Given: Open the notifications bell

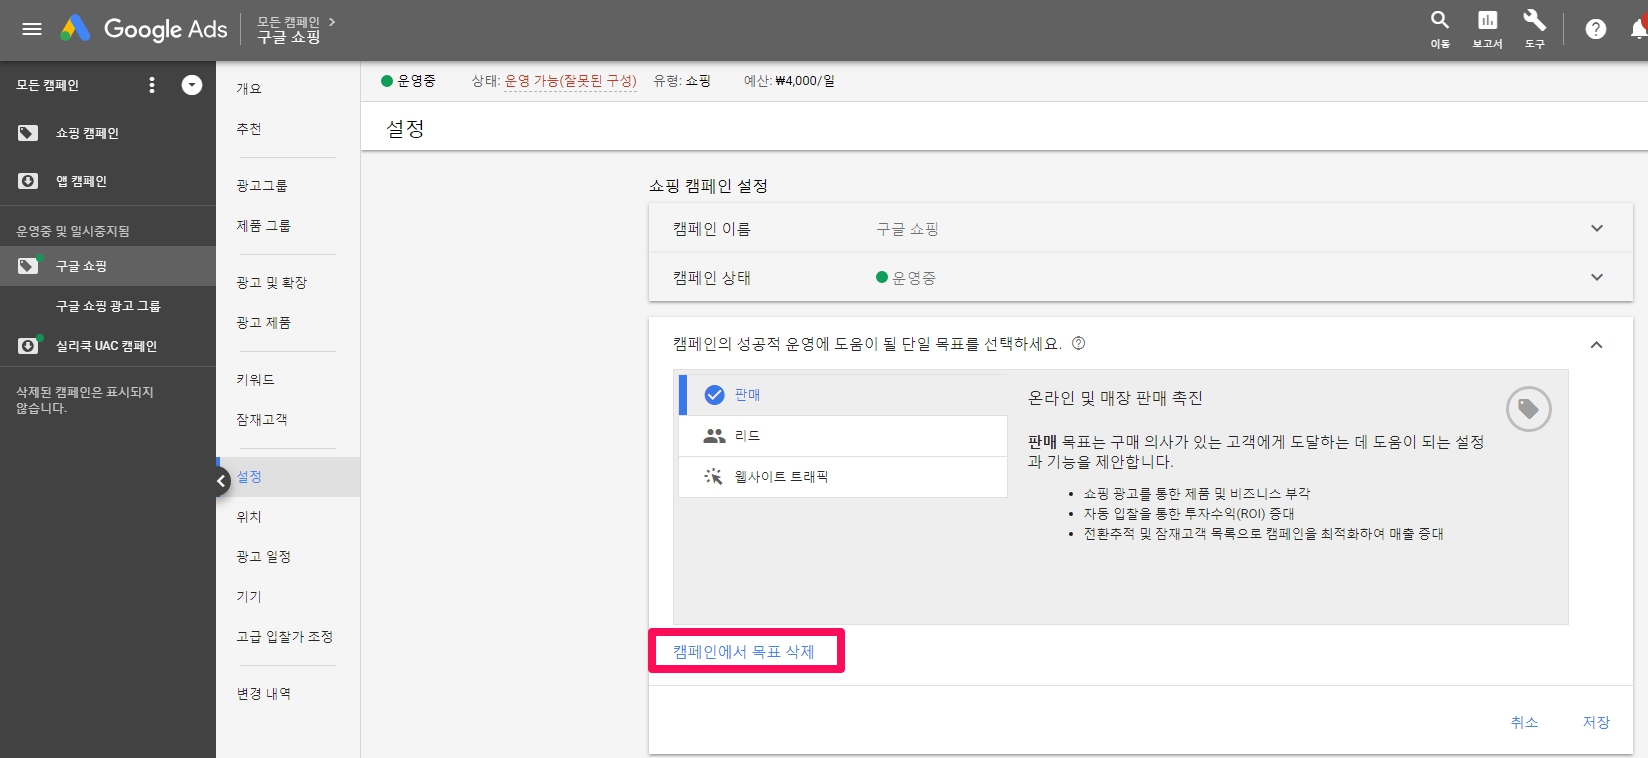Looking at the screenshot, I should click(x=1637, y=29).
